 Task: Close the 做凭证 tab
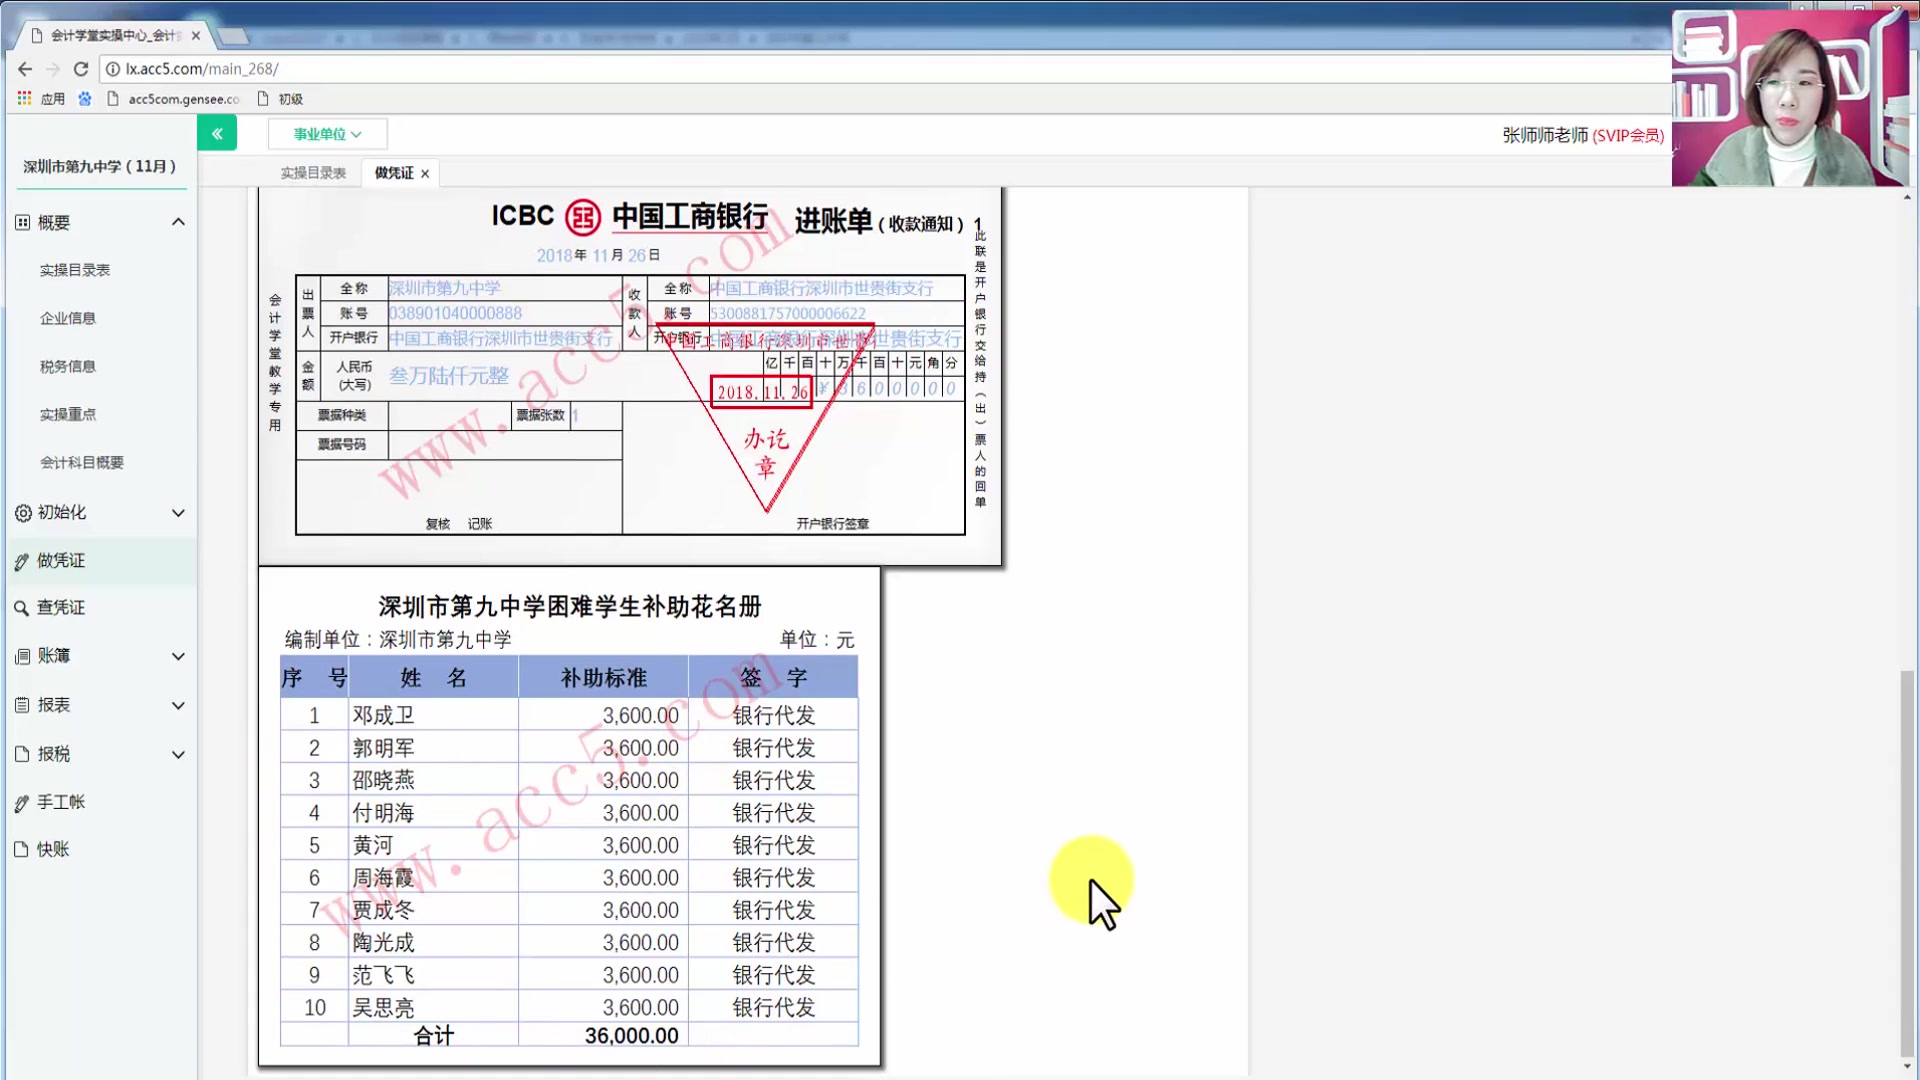(425, 174)
